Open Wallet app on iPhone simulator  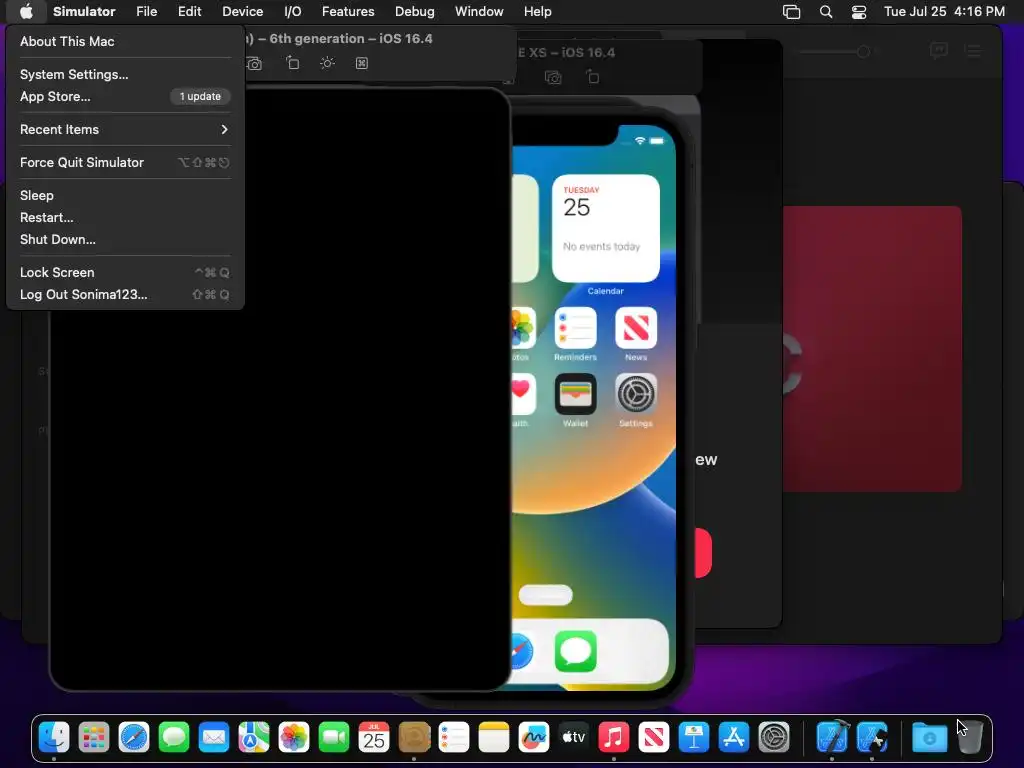[575, 394]
